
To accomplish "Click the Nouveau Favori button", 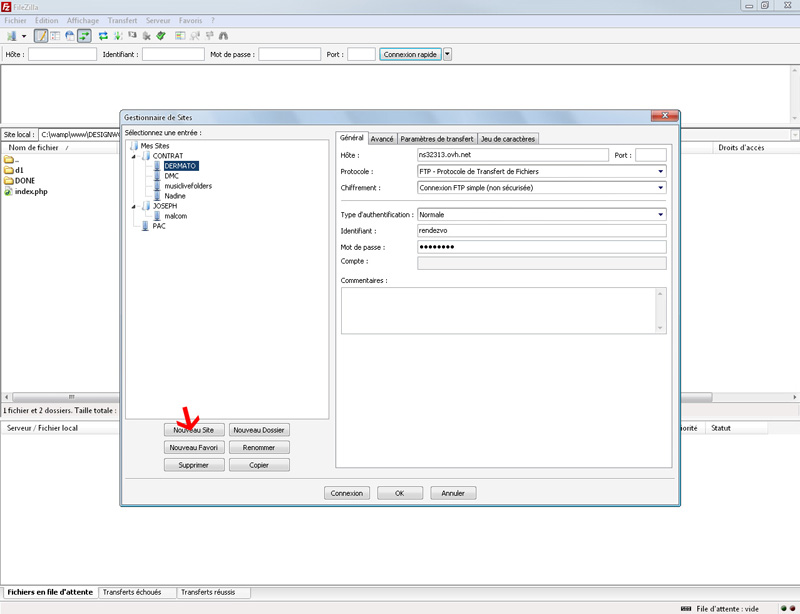I will pos(194,448).
